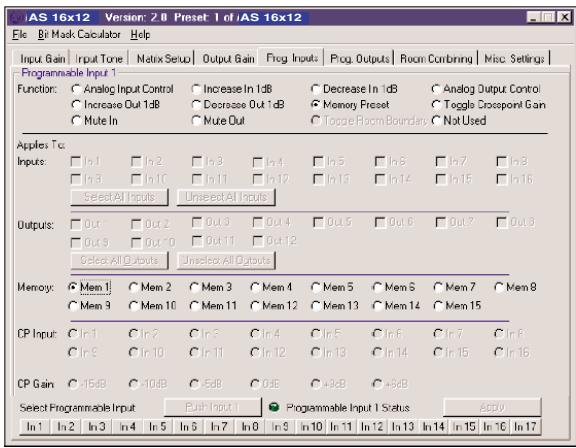
Task: Select Decrease In 1dB function
Action: point(354,89)
